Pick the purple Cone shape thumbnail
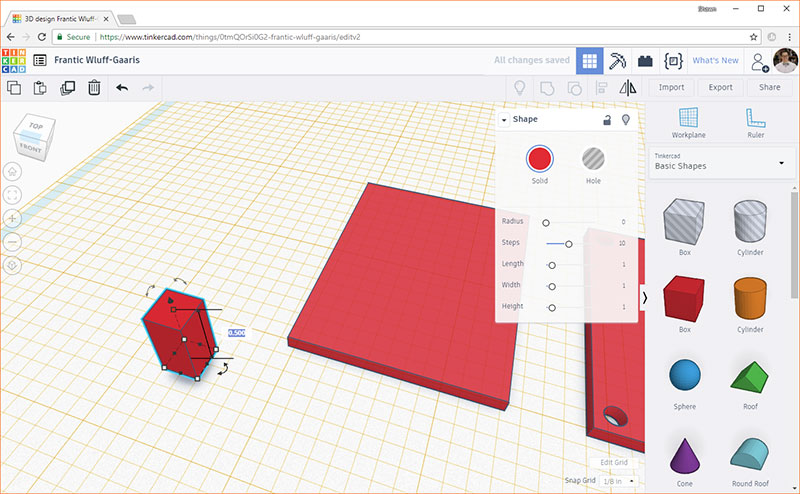Screen dimensions: 800x494 686,458
